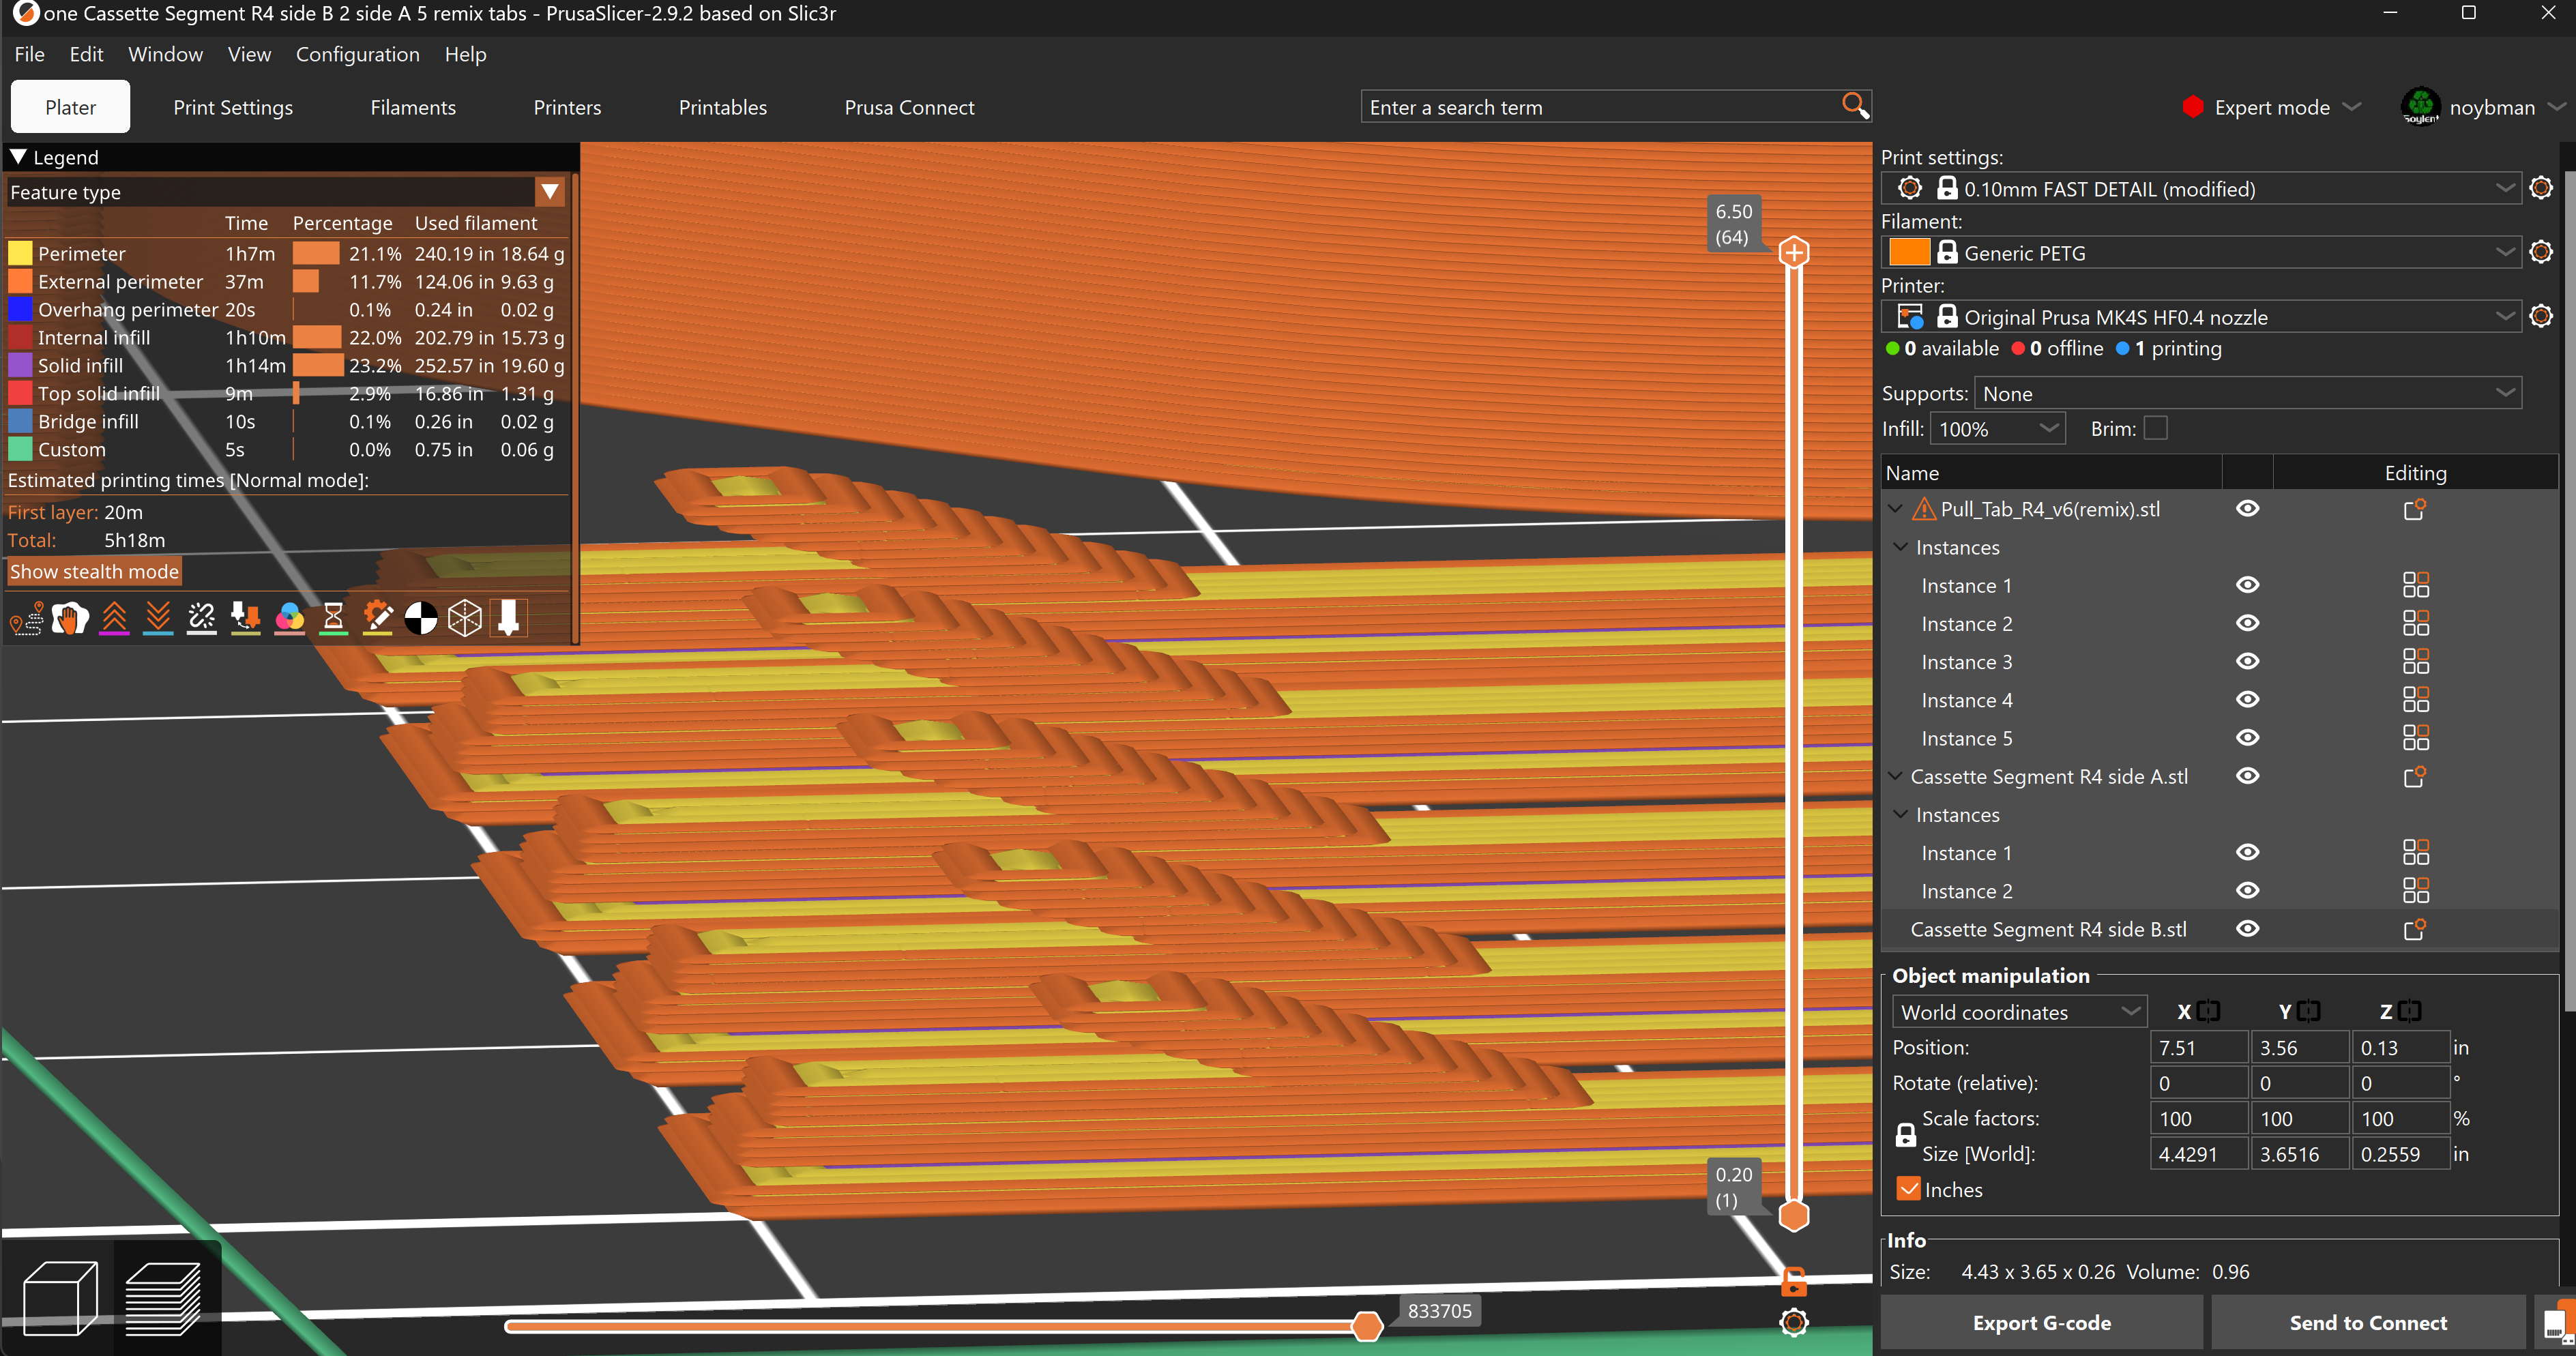
Task: Toggle wipe moves hand icon in legend
Action: 70,619
